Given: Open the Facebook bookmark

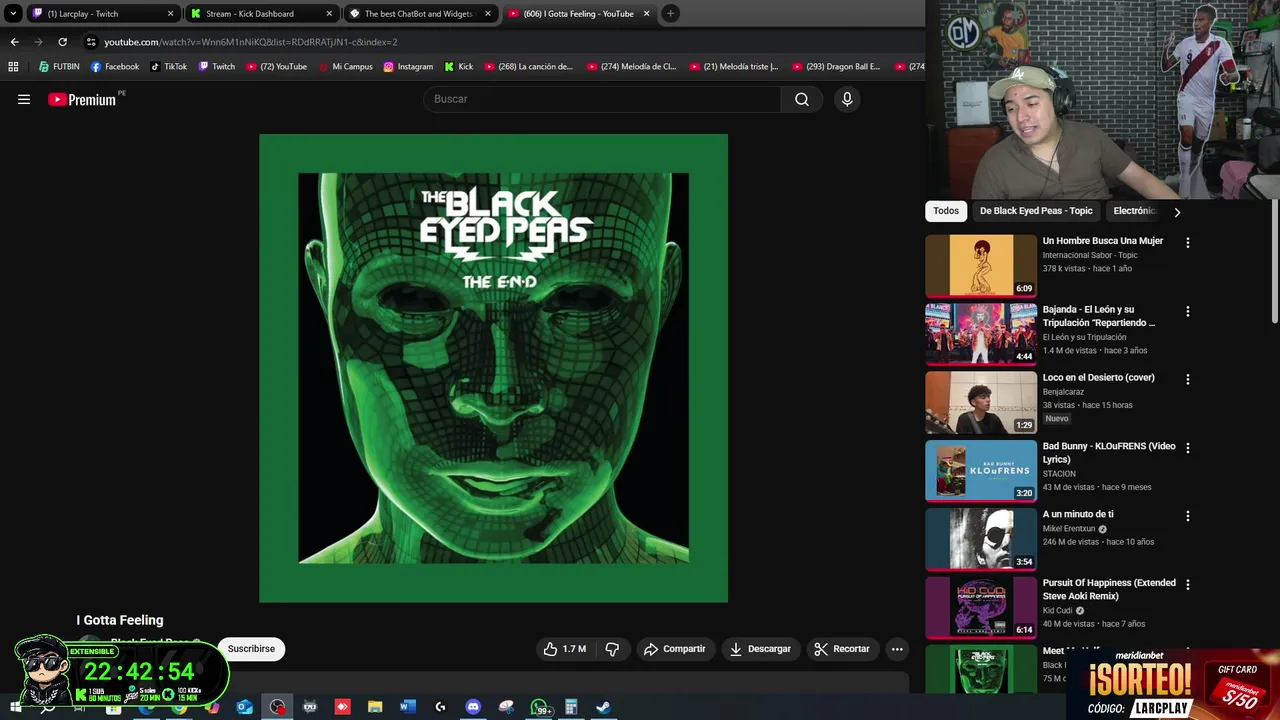Looking at the screenshot, I should coord(115,67).
